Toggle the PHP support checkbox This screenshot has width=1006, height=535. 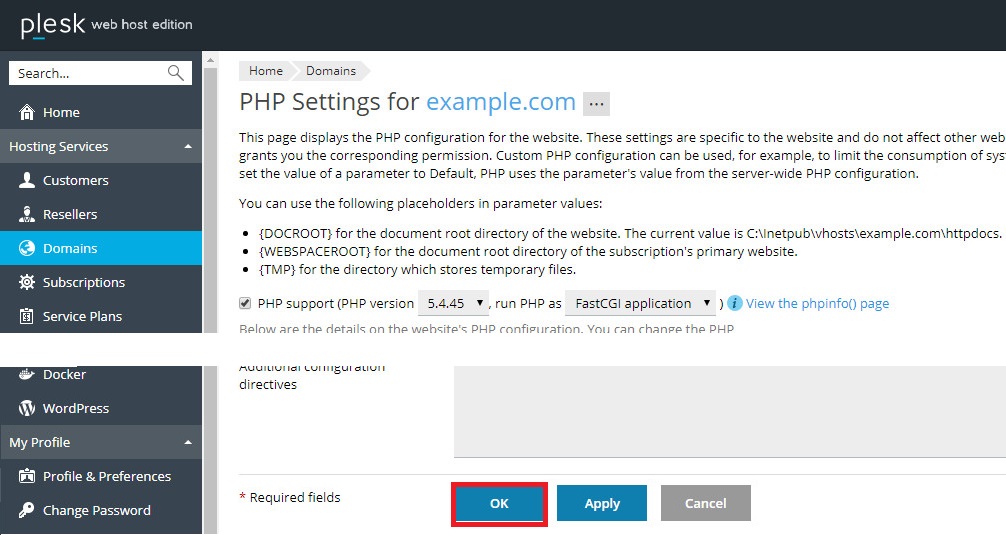pyautogui.click(x=245, y=303)
